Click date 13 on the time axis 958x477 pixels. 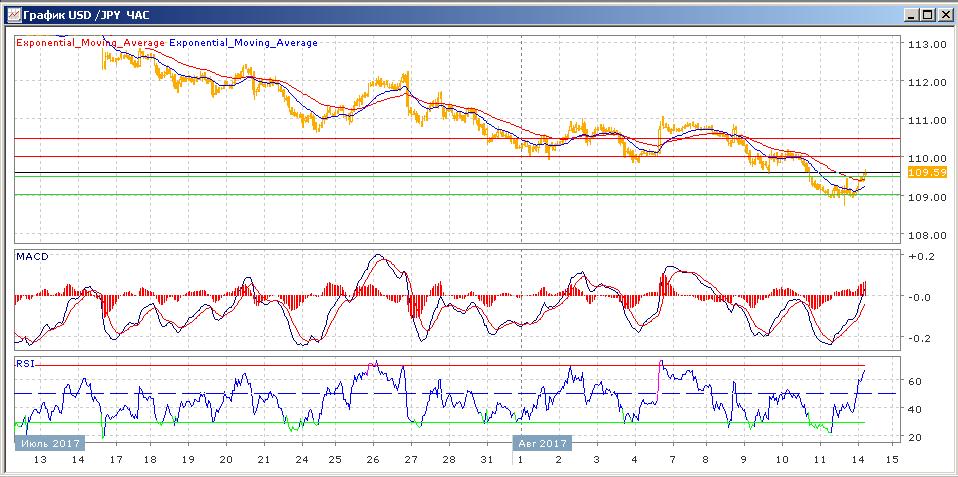(x=40, y=460)
